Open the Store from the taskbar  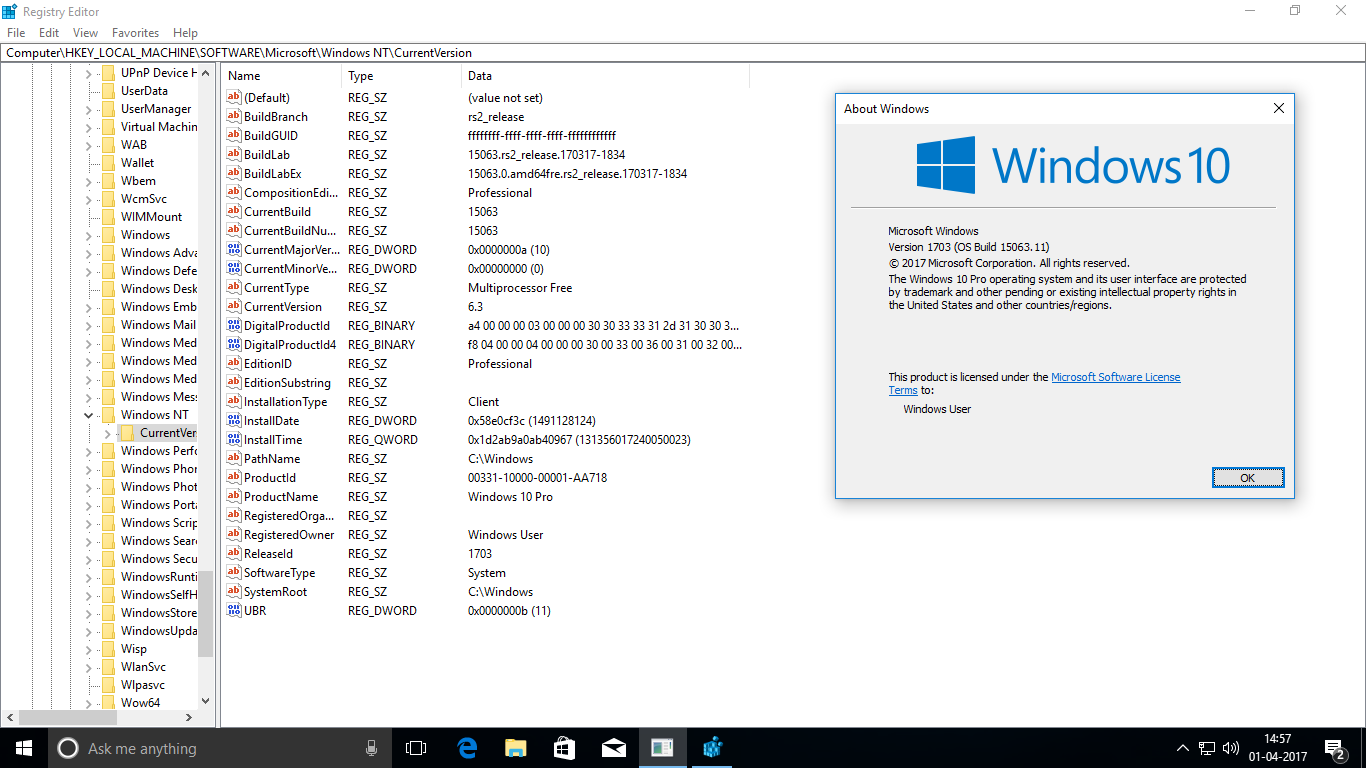pyautogui.click(x=564, y=748)
